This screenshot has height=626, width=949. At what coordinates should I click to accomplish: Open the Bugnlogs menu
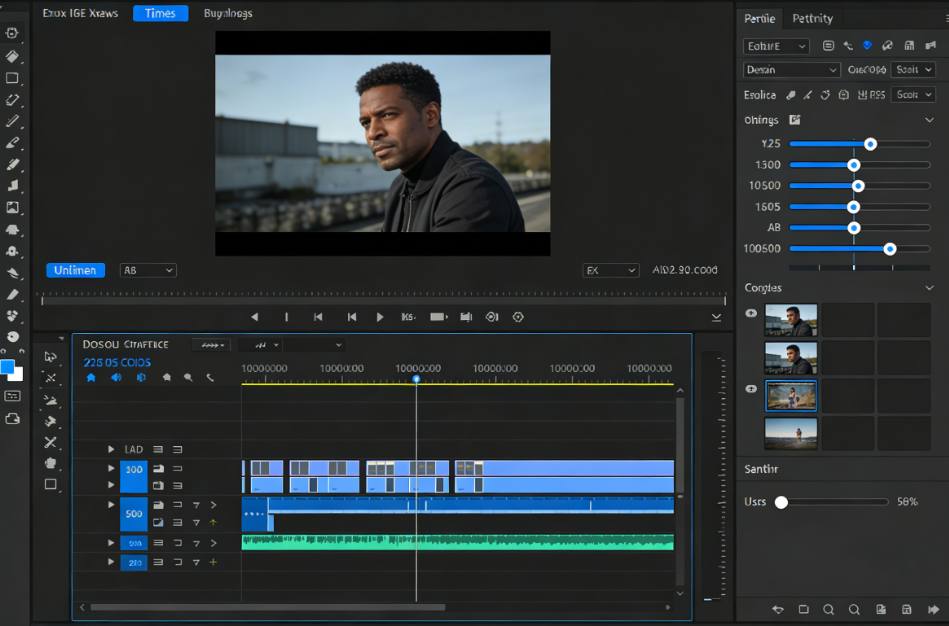pyautogui.click(x=228, y=13)
